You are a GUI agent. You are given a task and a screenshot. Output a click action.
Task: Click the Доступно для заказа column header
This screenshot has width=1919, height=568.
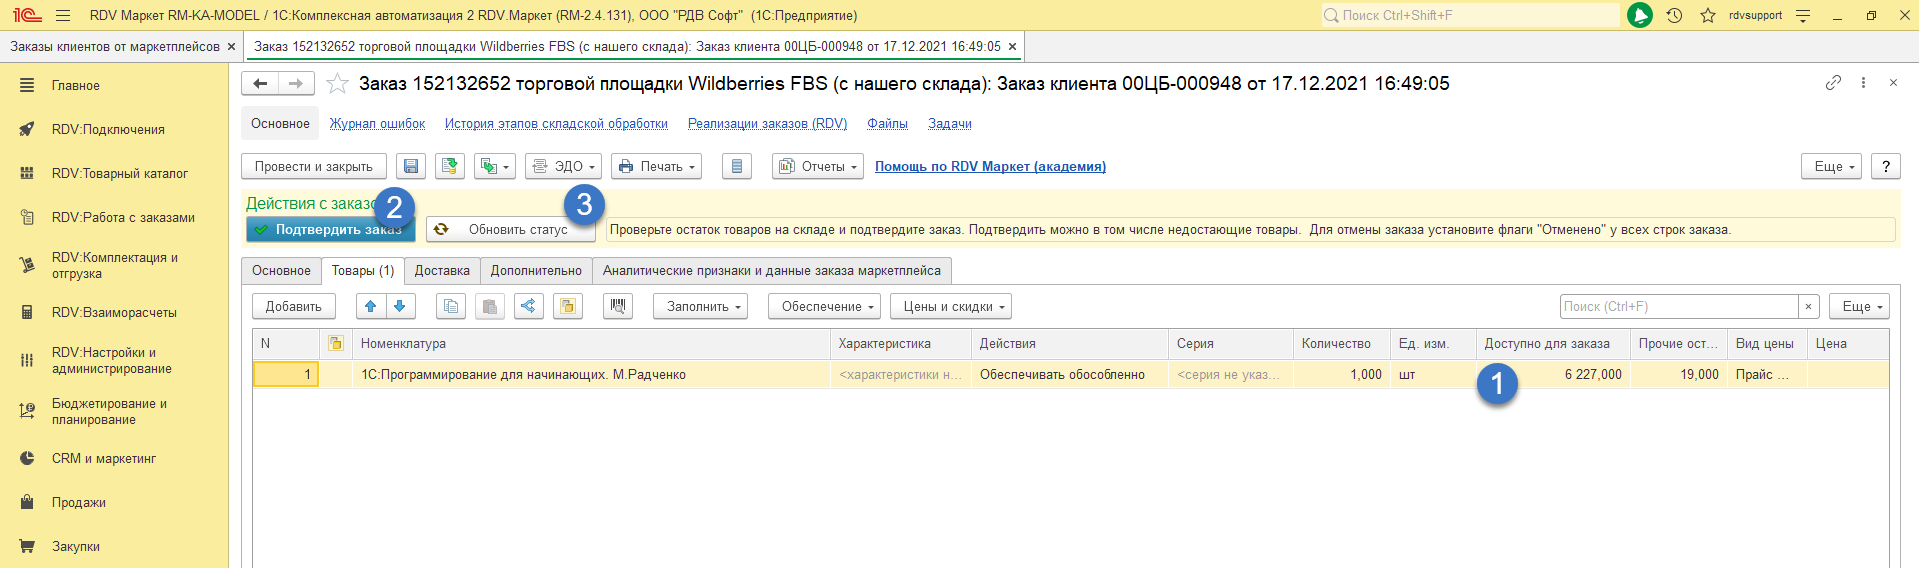1553,344
